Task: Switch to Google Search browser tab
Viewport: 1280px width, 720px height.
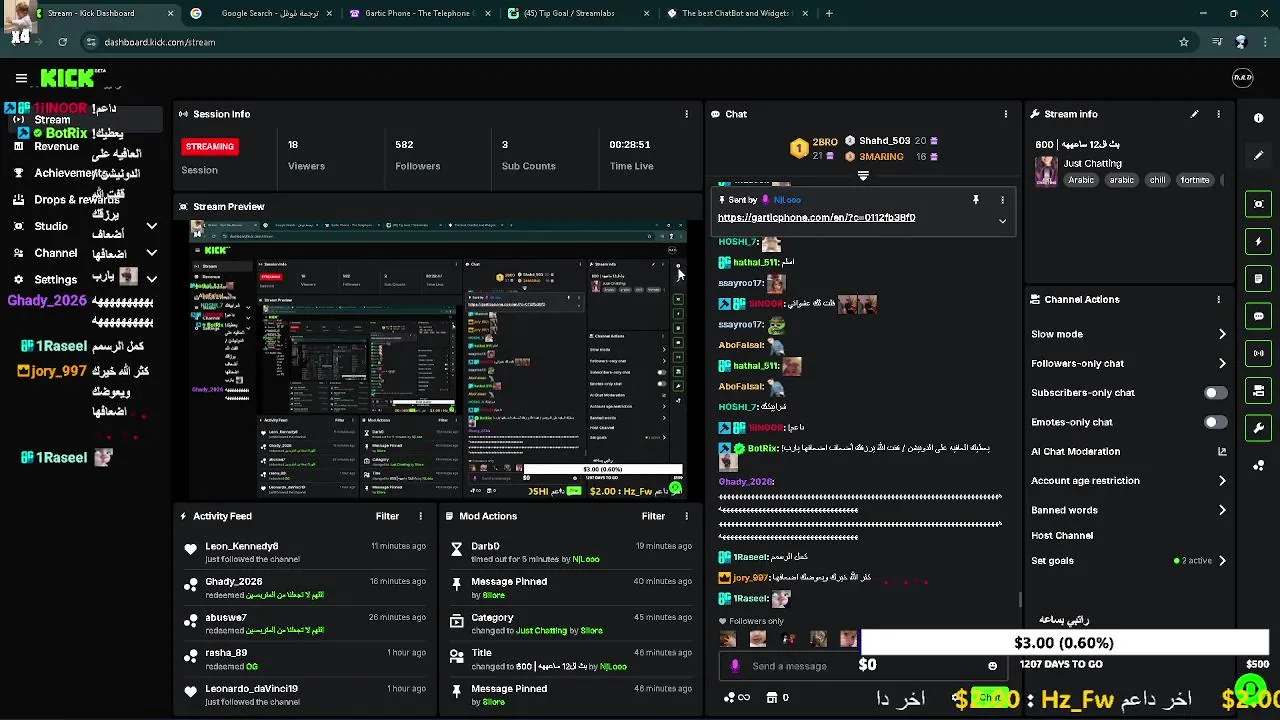Action: tap(260, 13)
